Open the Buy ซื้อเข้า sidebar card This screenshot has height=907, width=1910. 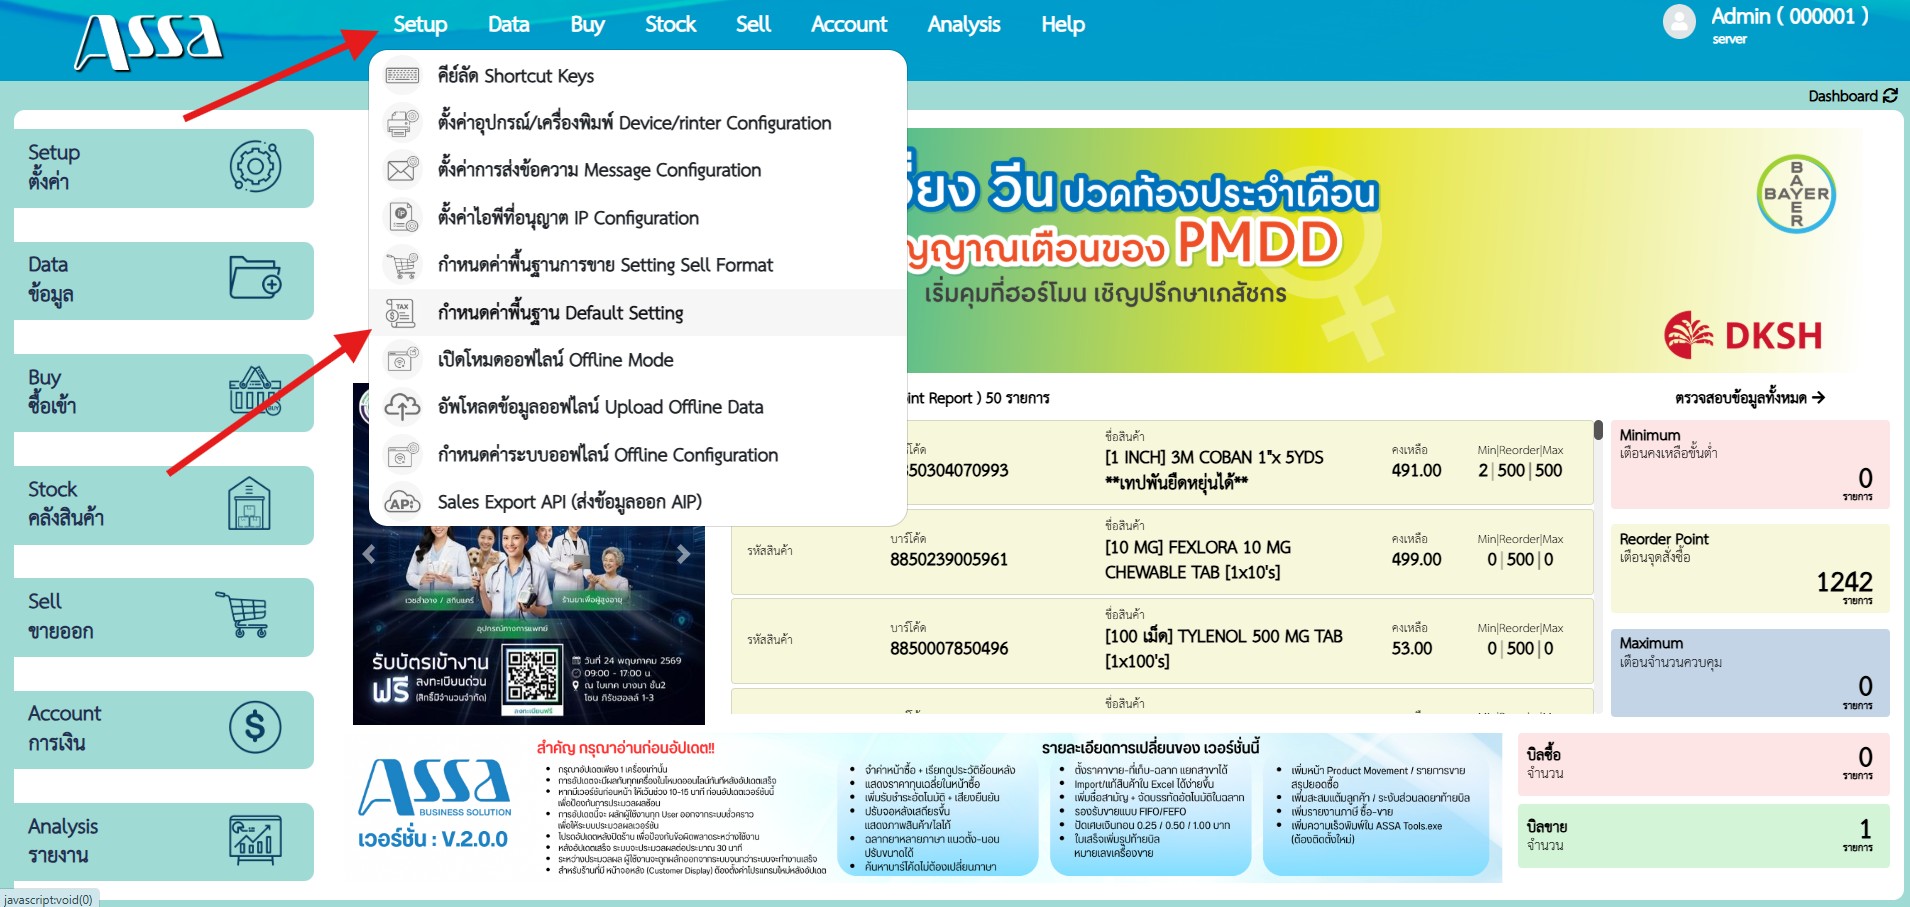tap(164, 393)
